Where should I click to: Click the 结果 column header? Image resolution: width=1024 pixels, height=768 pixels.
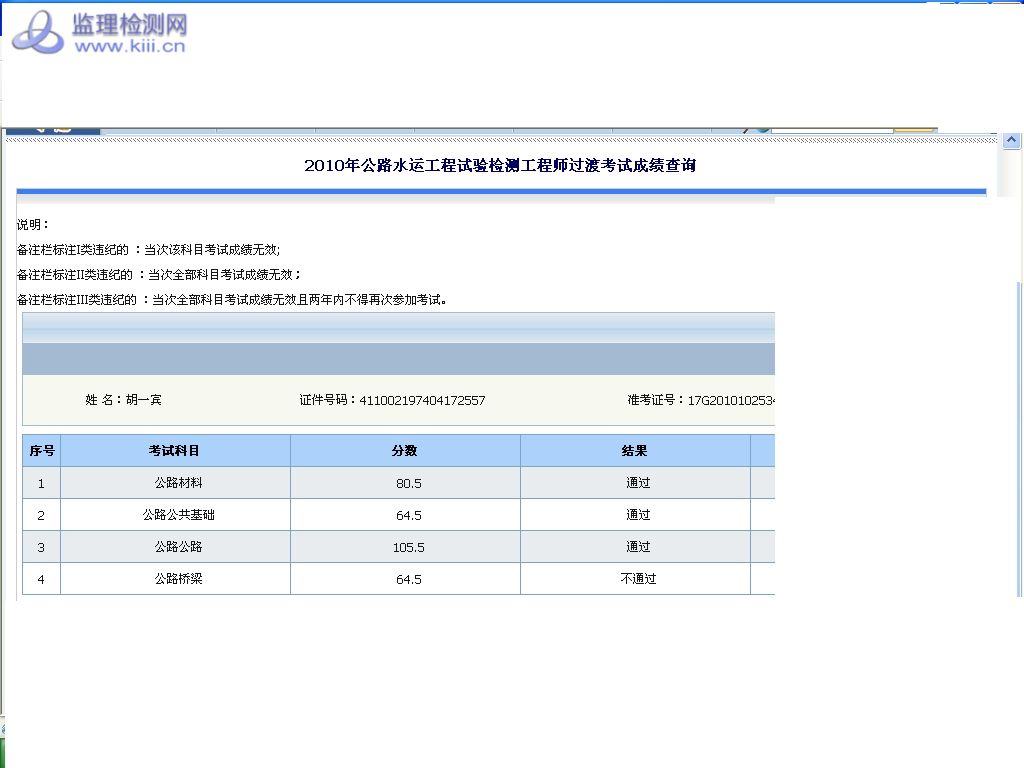pos(635,451)
